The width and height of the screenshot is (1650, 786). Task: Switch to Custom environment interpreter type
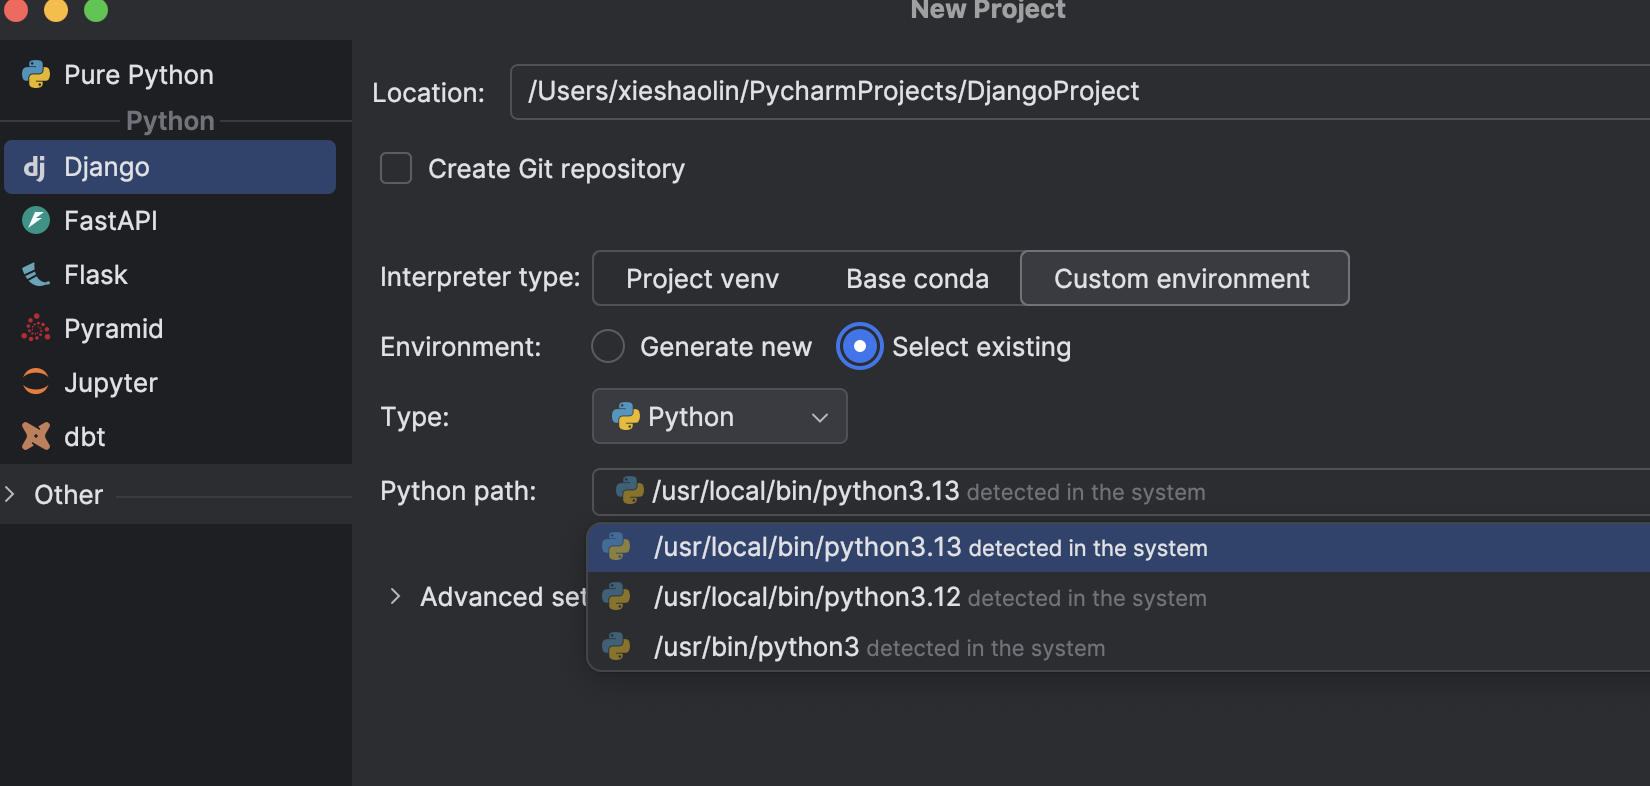click(x=1184, y=278)
